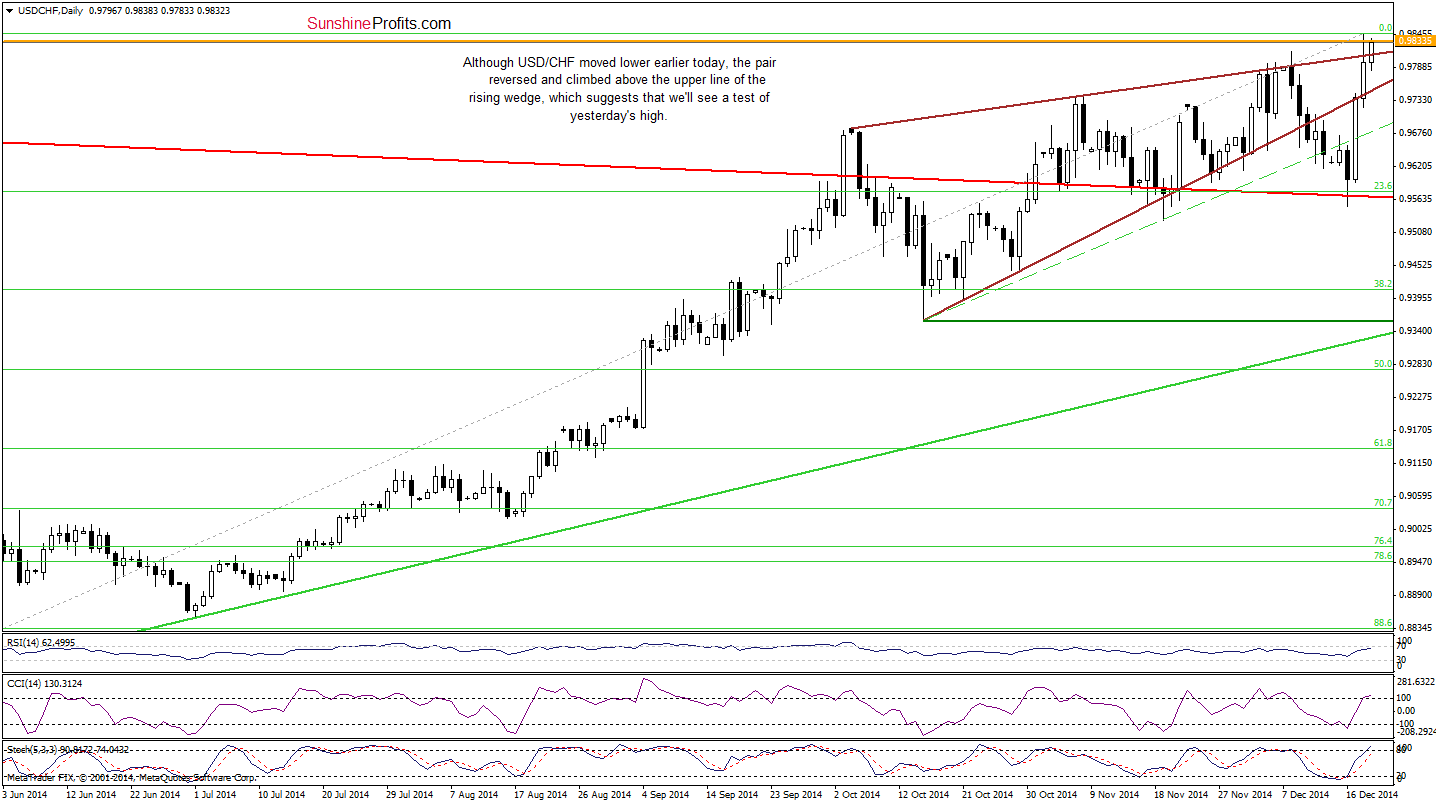This screenshot has width=1436, height=803.
Task: Click the USDCHF,Daily chart title
Action: (x=49, y=10)
